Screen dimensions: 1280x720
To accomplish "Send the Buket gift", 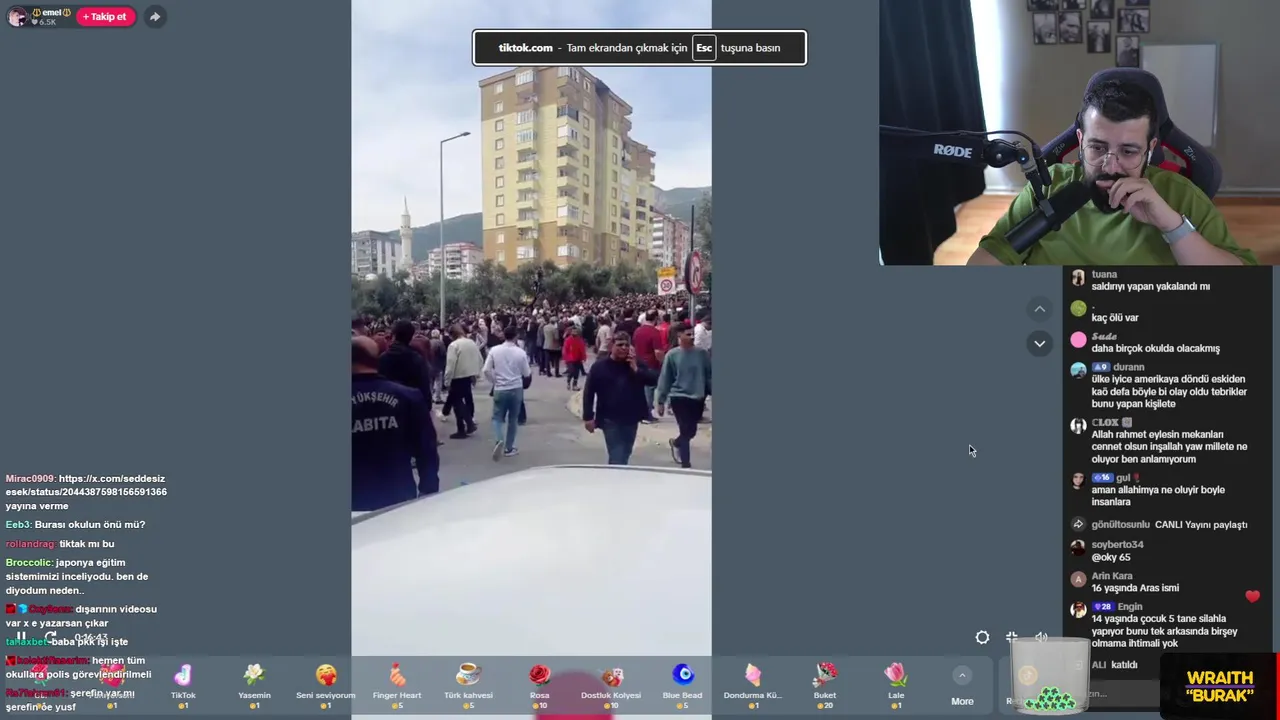I will 825,685.
